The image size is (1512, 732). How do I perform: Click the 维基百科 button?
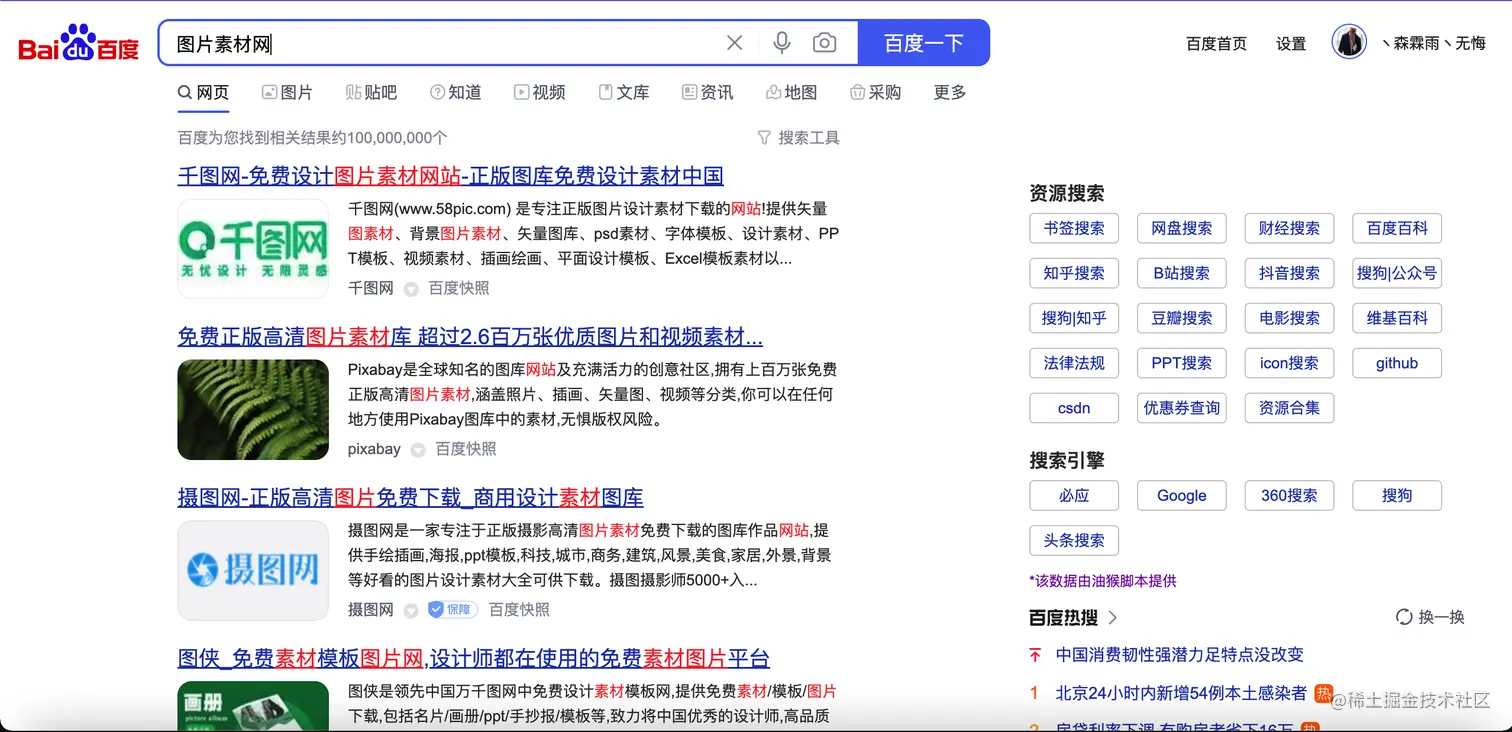(x=1397, y=318)
